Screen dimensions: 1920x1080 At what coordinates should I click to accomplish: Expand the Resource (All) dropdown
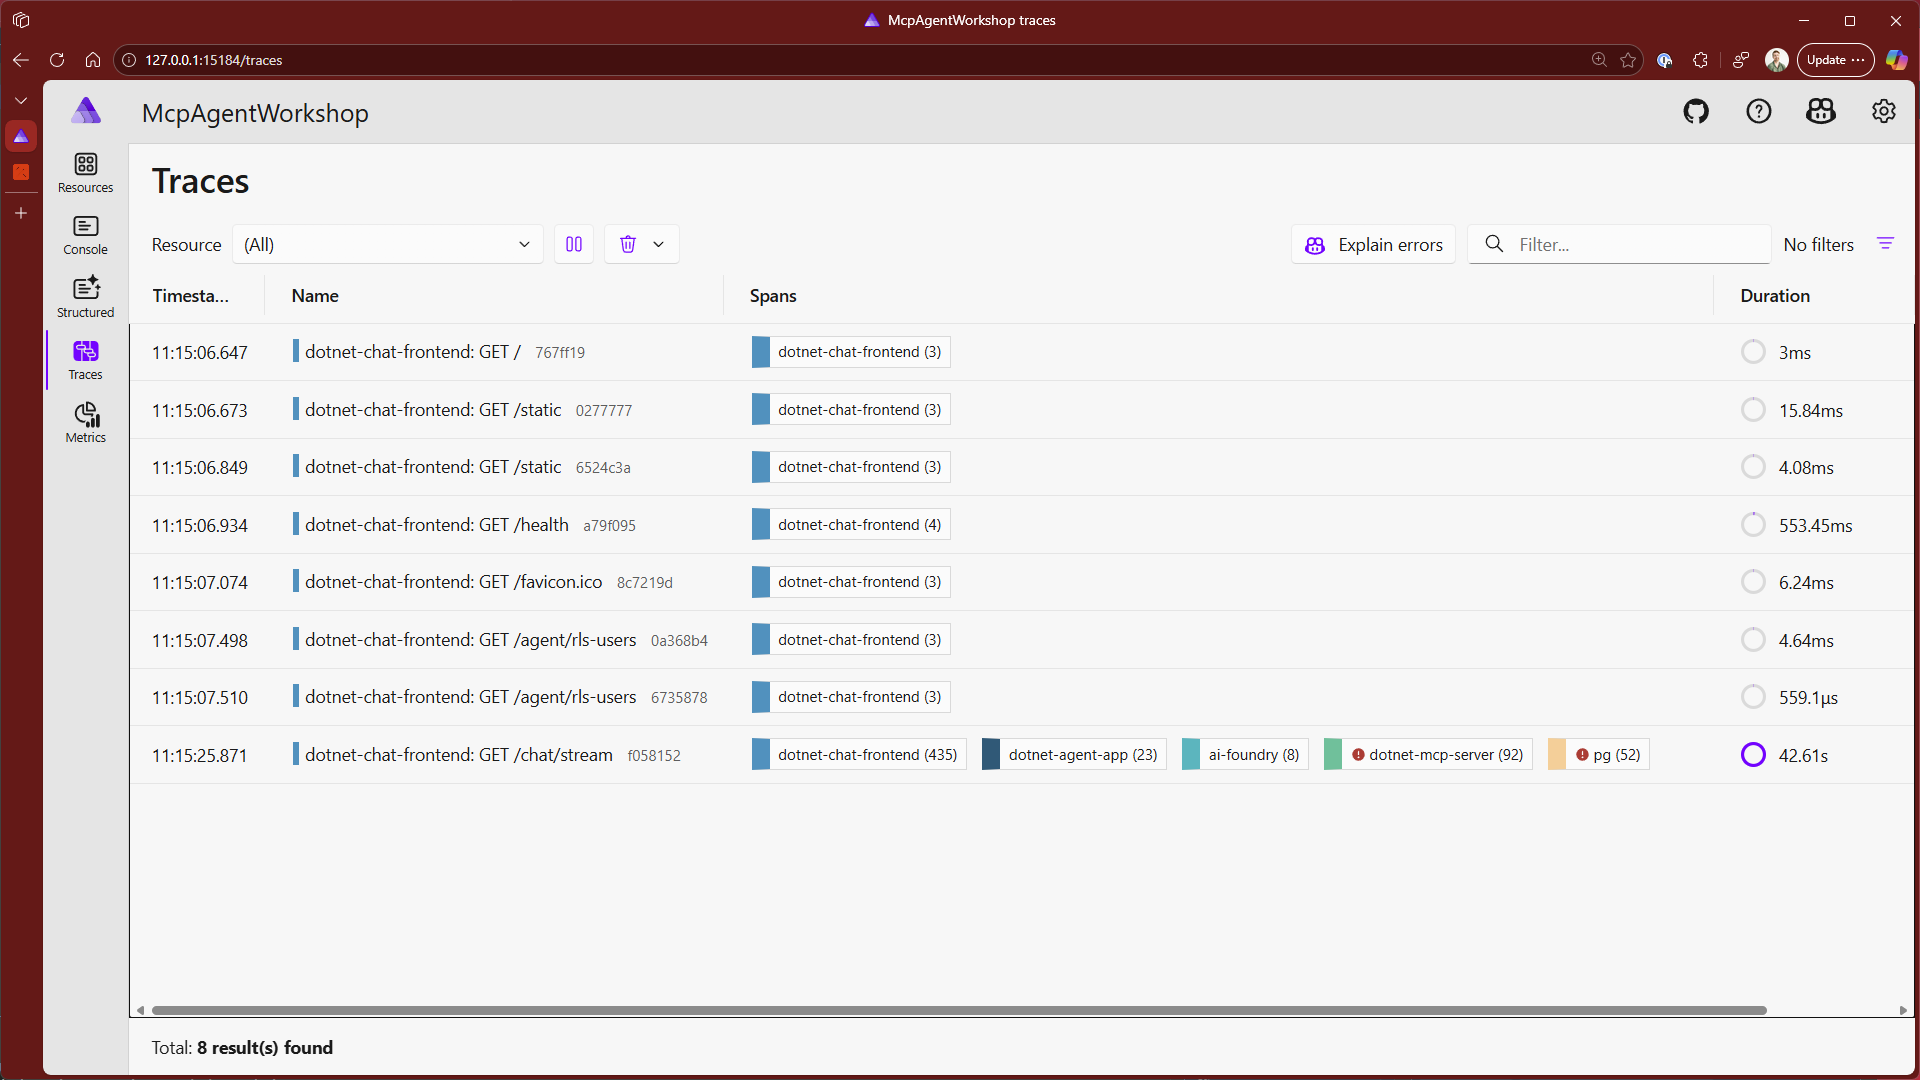[x=388, y=244]
